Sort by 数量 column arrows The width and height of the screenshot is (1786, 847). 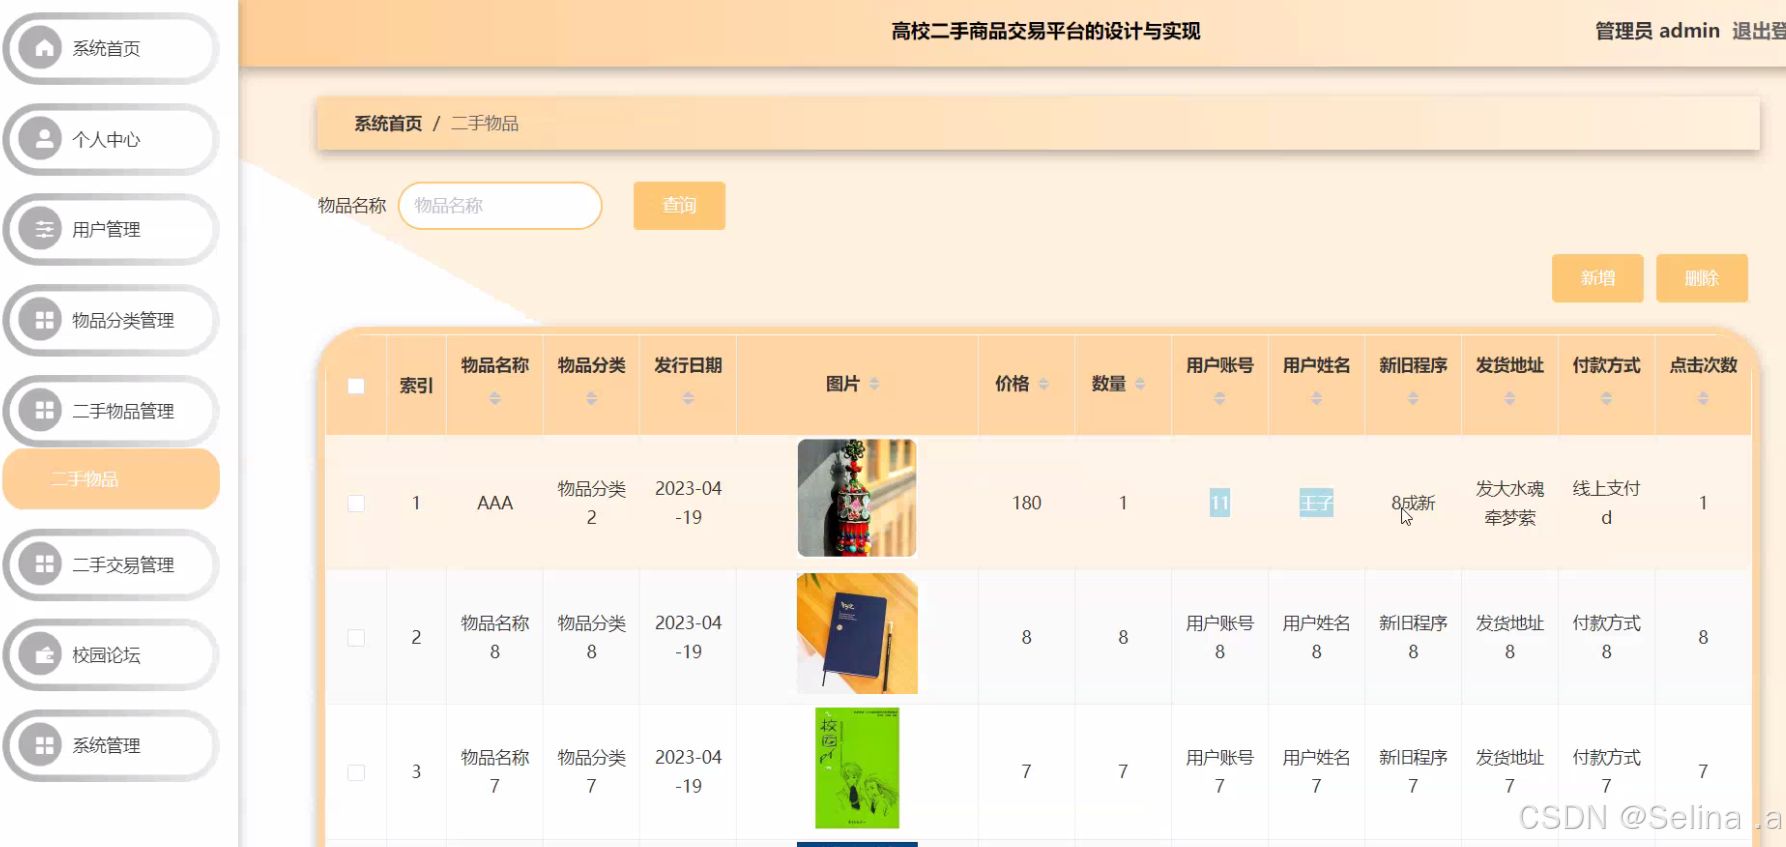click(1140, 383)
